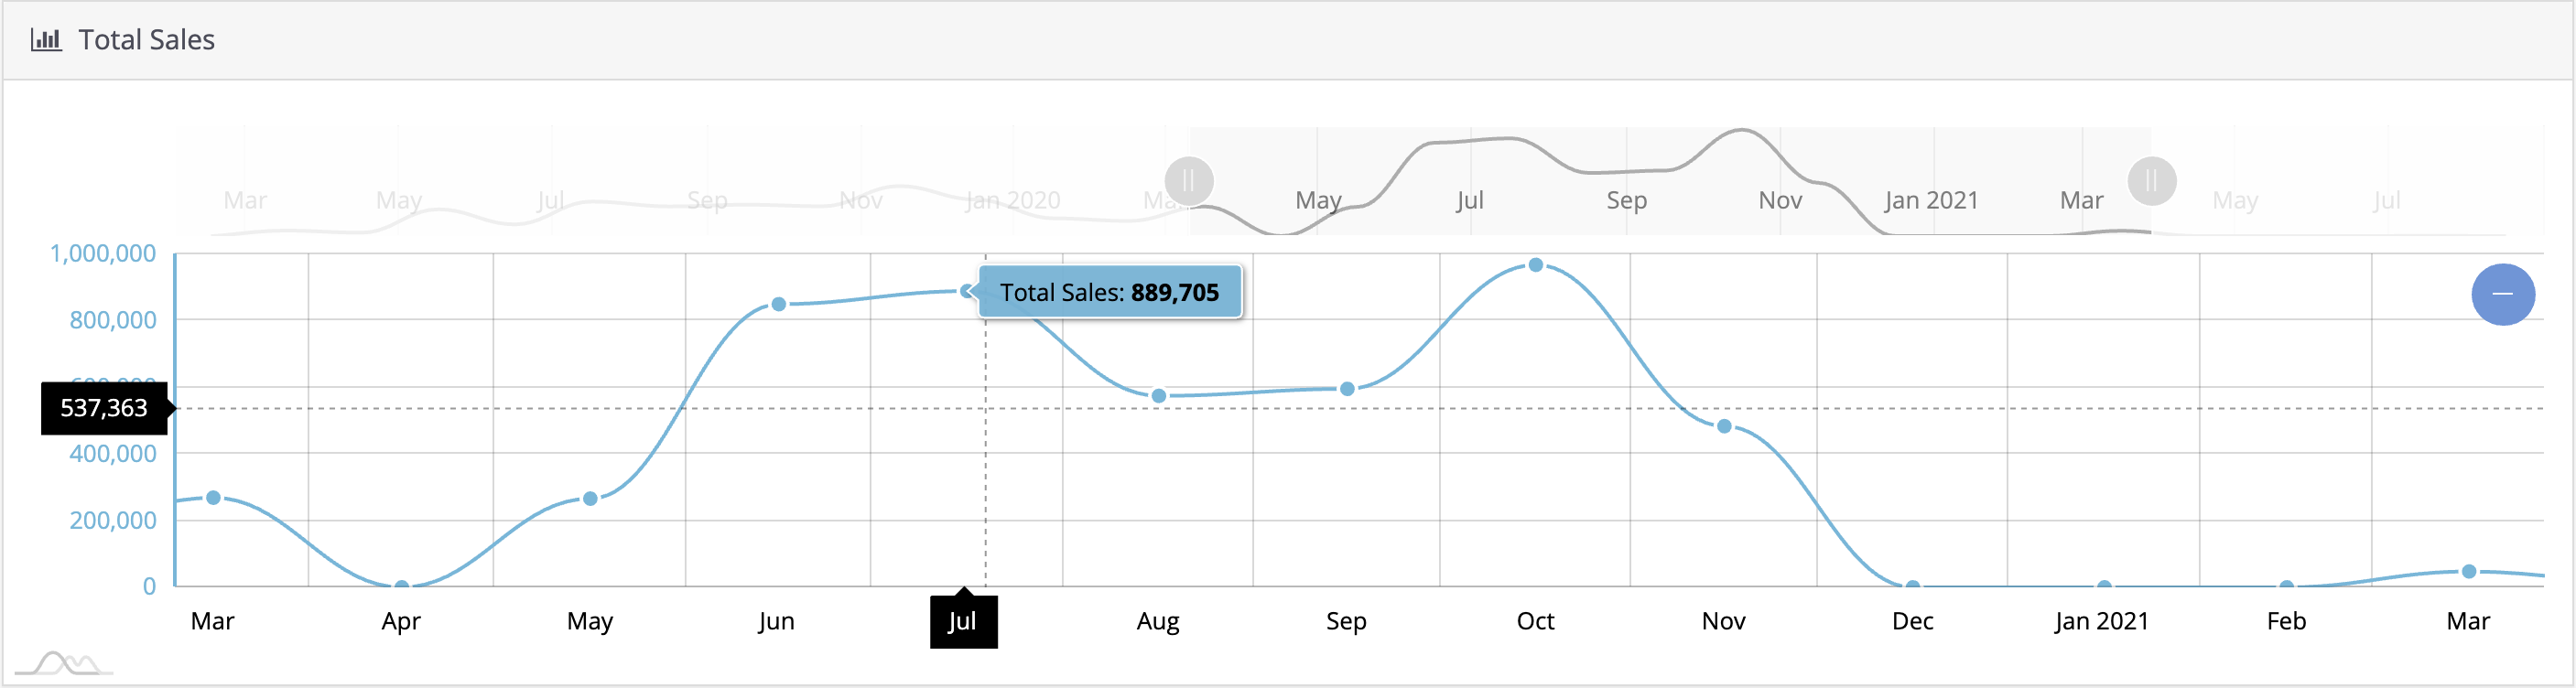Screen dimensions: 2576x688
Task: Click faded Jan 2020 in overview scrollbar
Action: pyautogui.click(x=1012, y=201)
